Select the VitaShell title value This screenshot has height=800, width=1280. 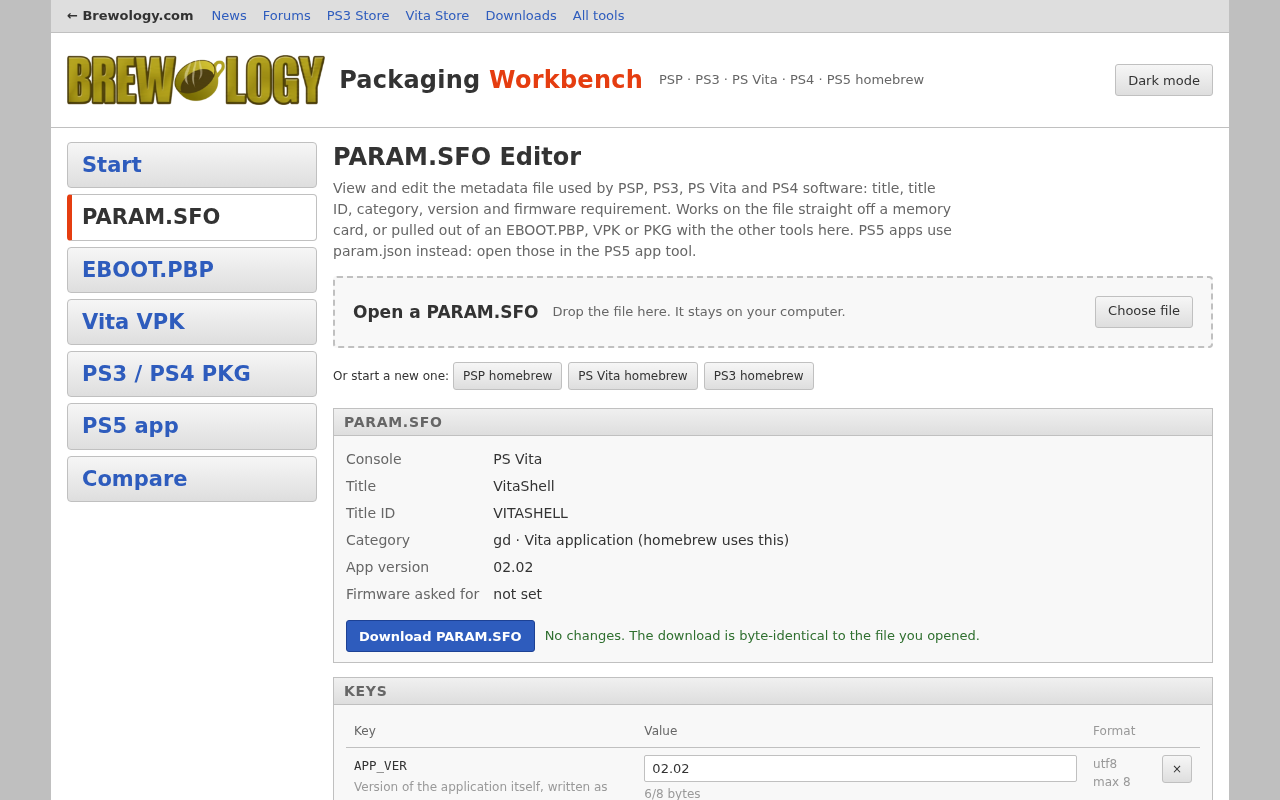[x=524, y=486]
